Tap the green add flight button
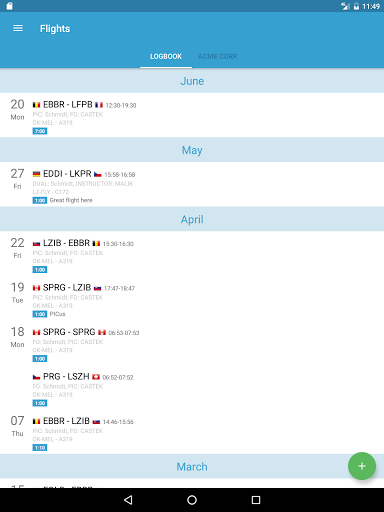This screenshot has height=512, width=384. click(362, 466)
